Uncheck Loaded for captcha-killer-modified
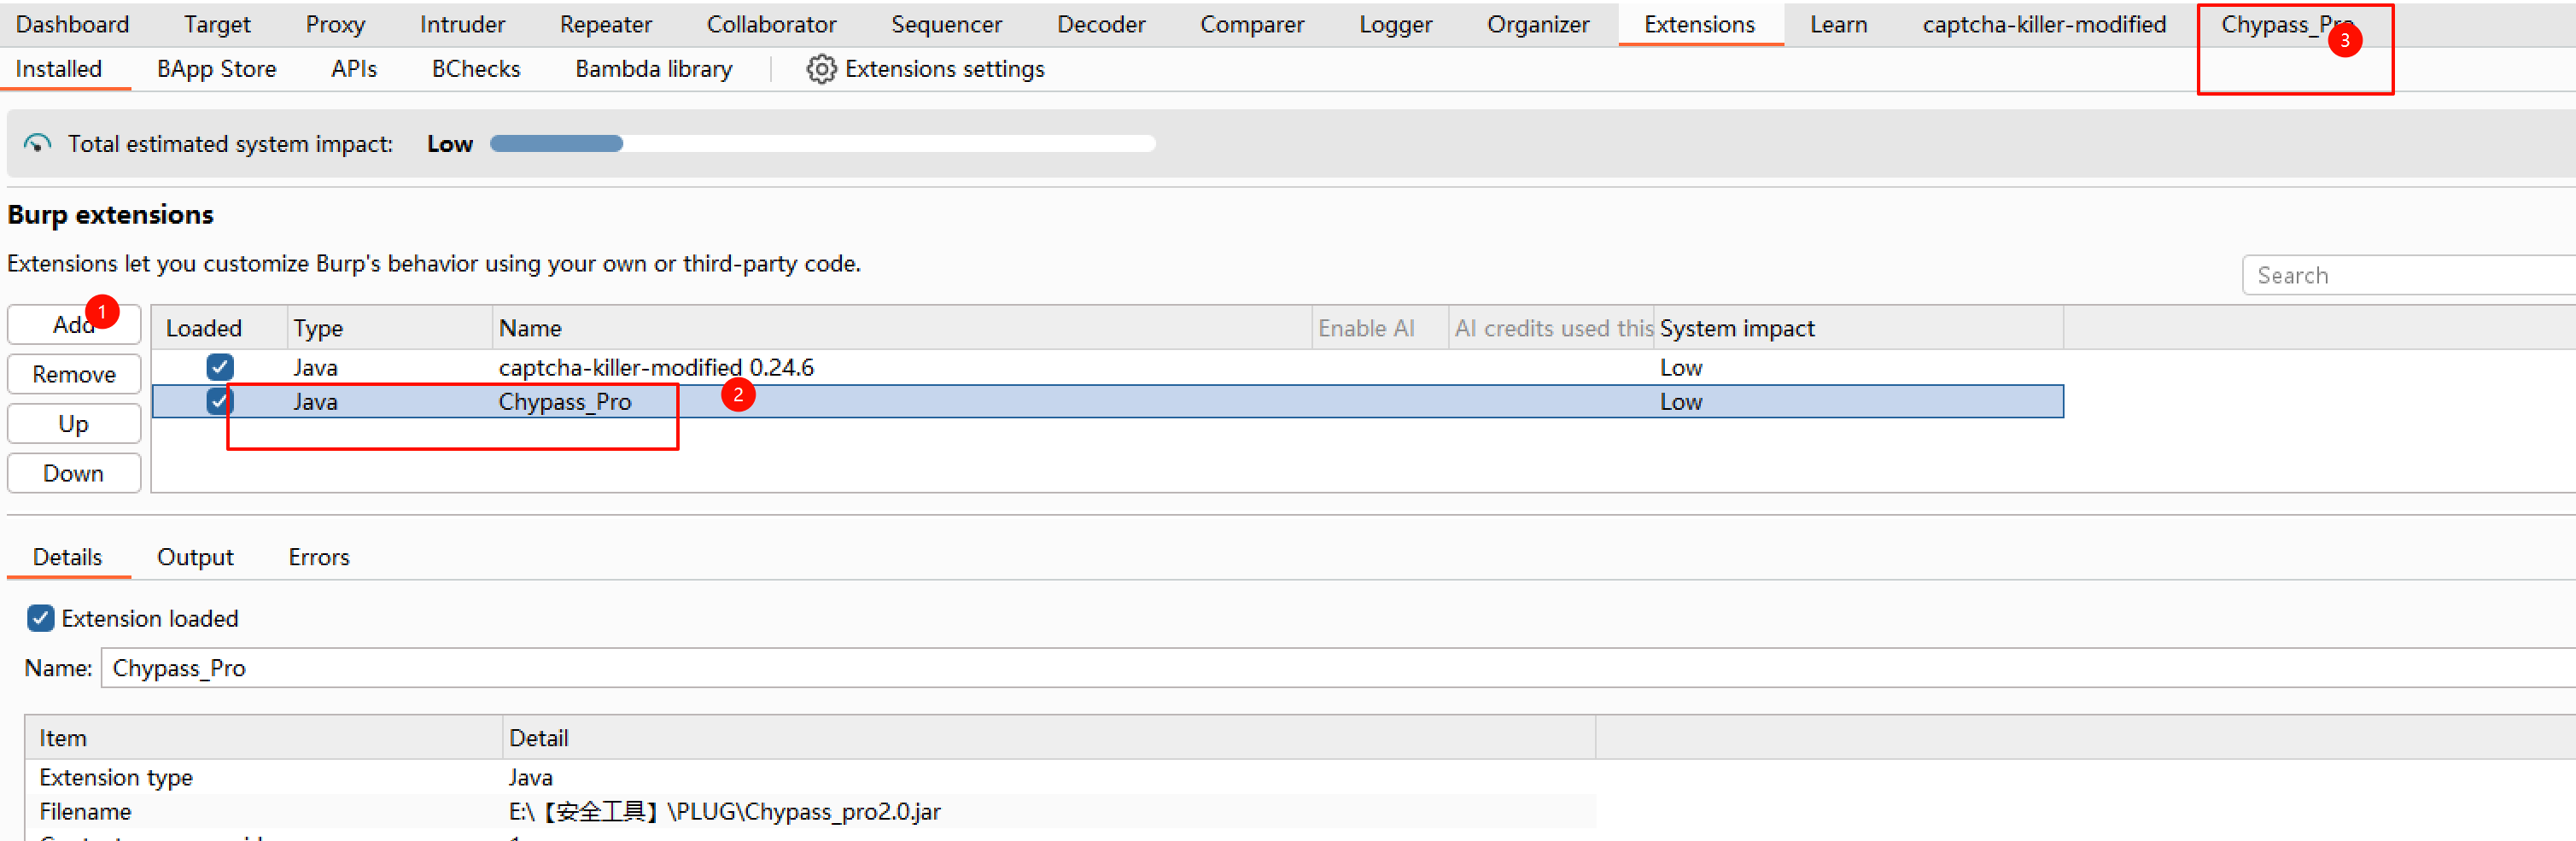 [220, 367]
